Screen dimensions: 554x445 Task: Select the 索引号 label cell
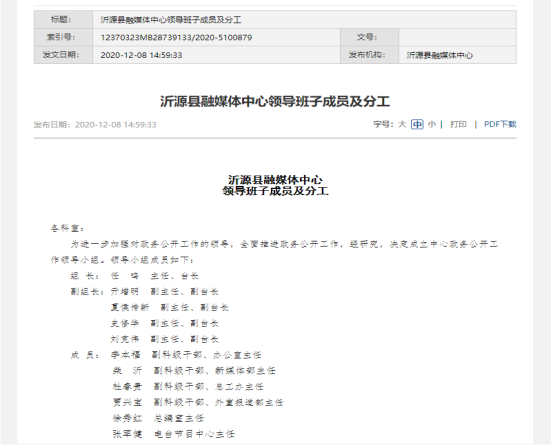click(63, 37)
